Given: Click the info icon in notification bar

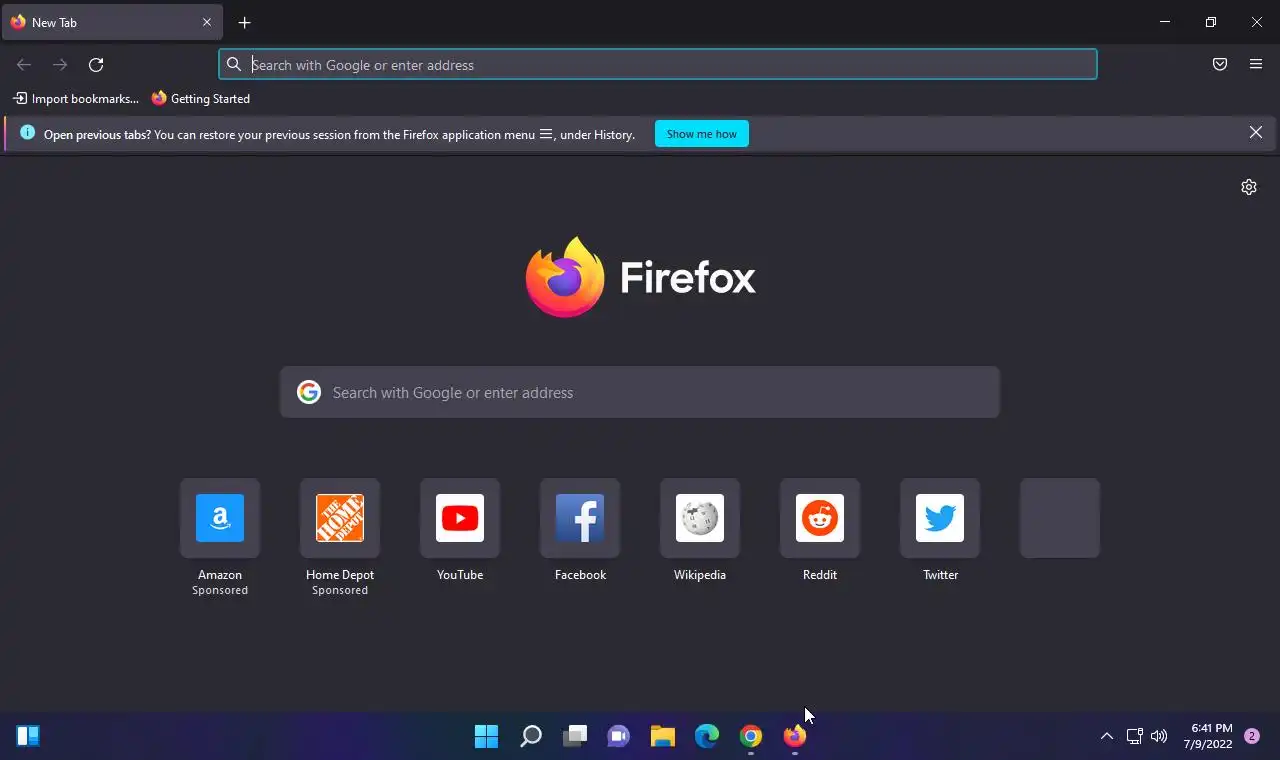Looking at the screenshot, I should (27, 133).
